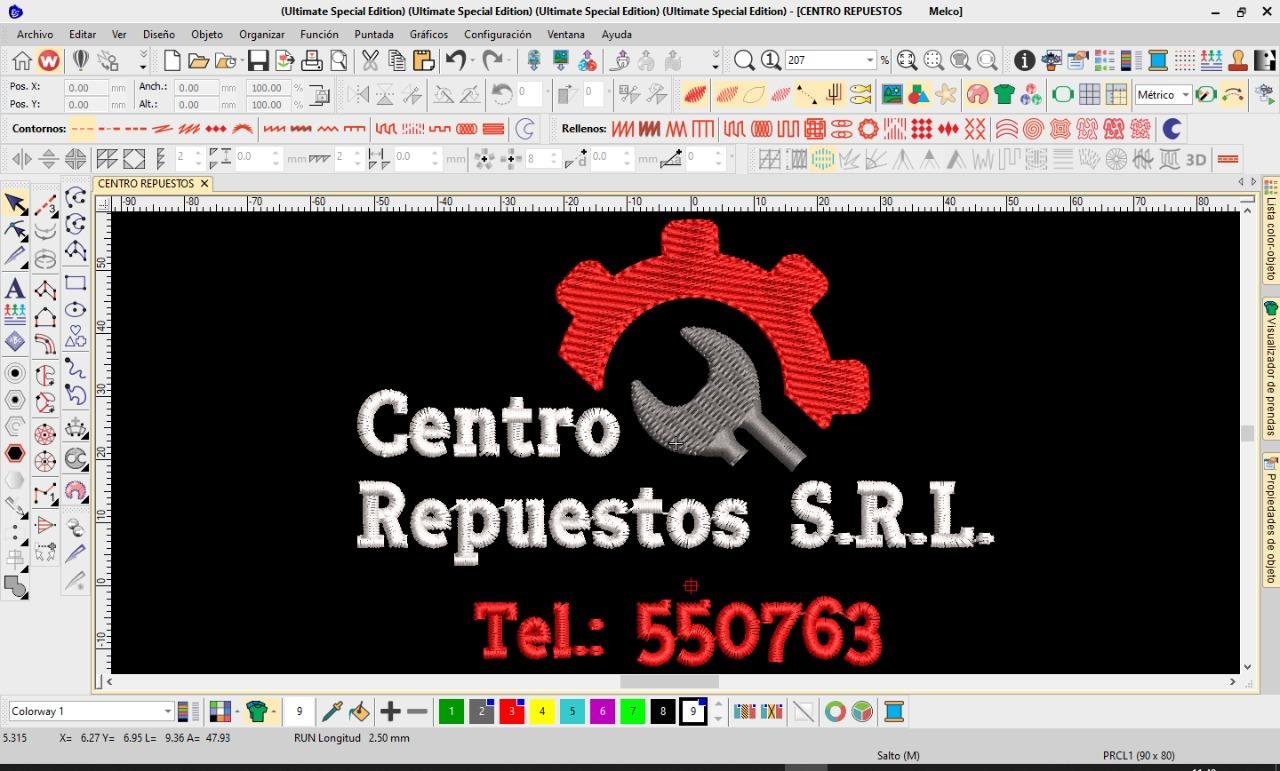
Task: Click the Cut scissors icon
Action: click(x=370, y=61)
